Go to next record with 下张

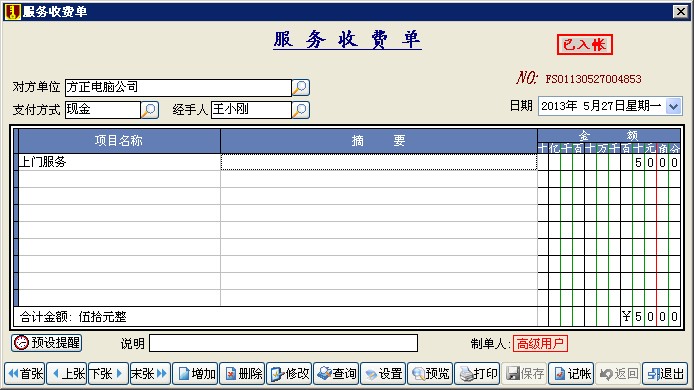108,374
